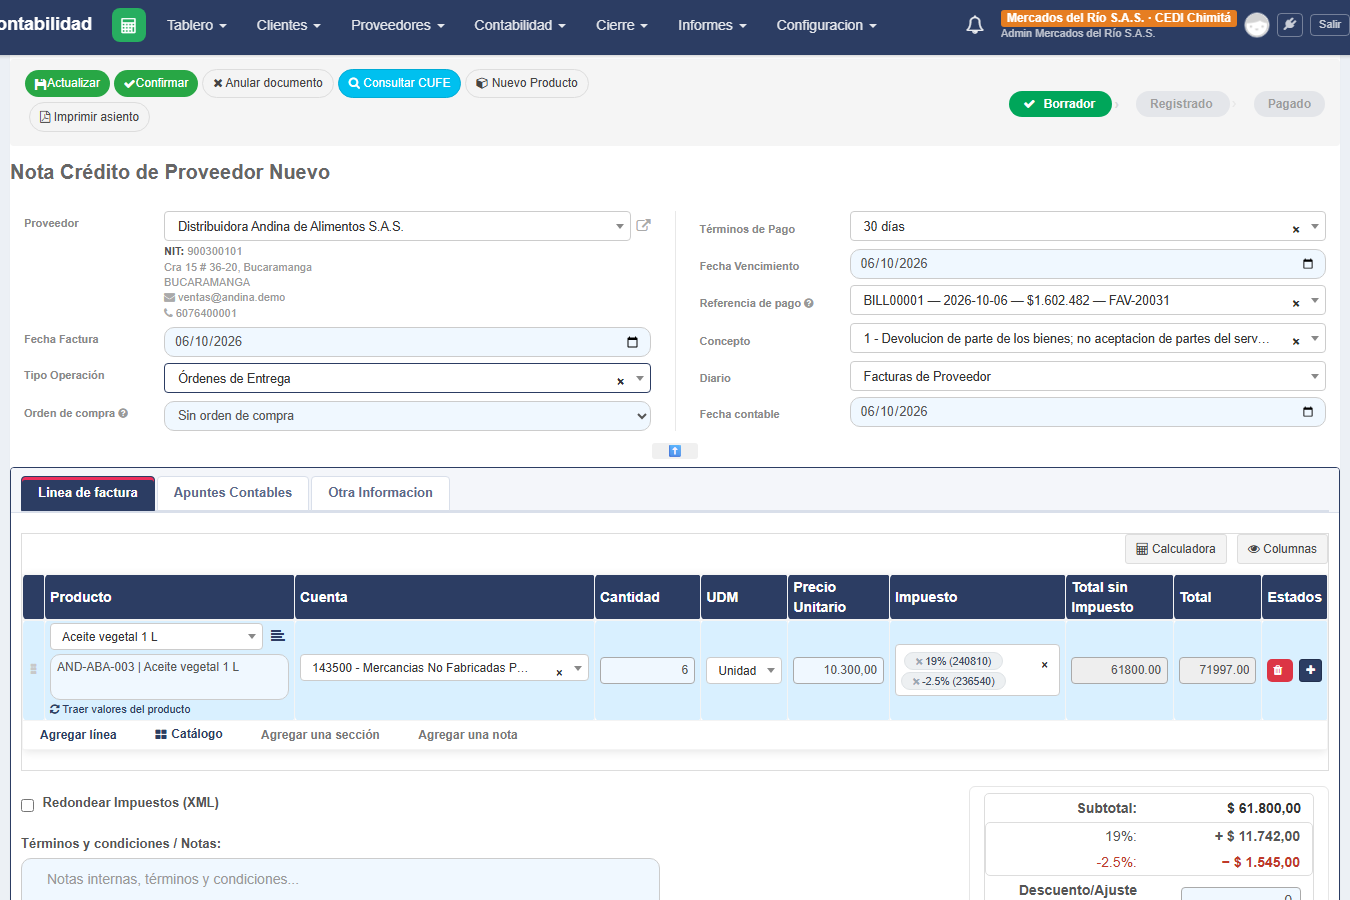Open the Diario dropdown
Viewport: 1350px width, 900px height.
pos(1087,377)
